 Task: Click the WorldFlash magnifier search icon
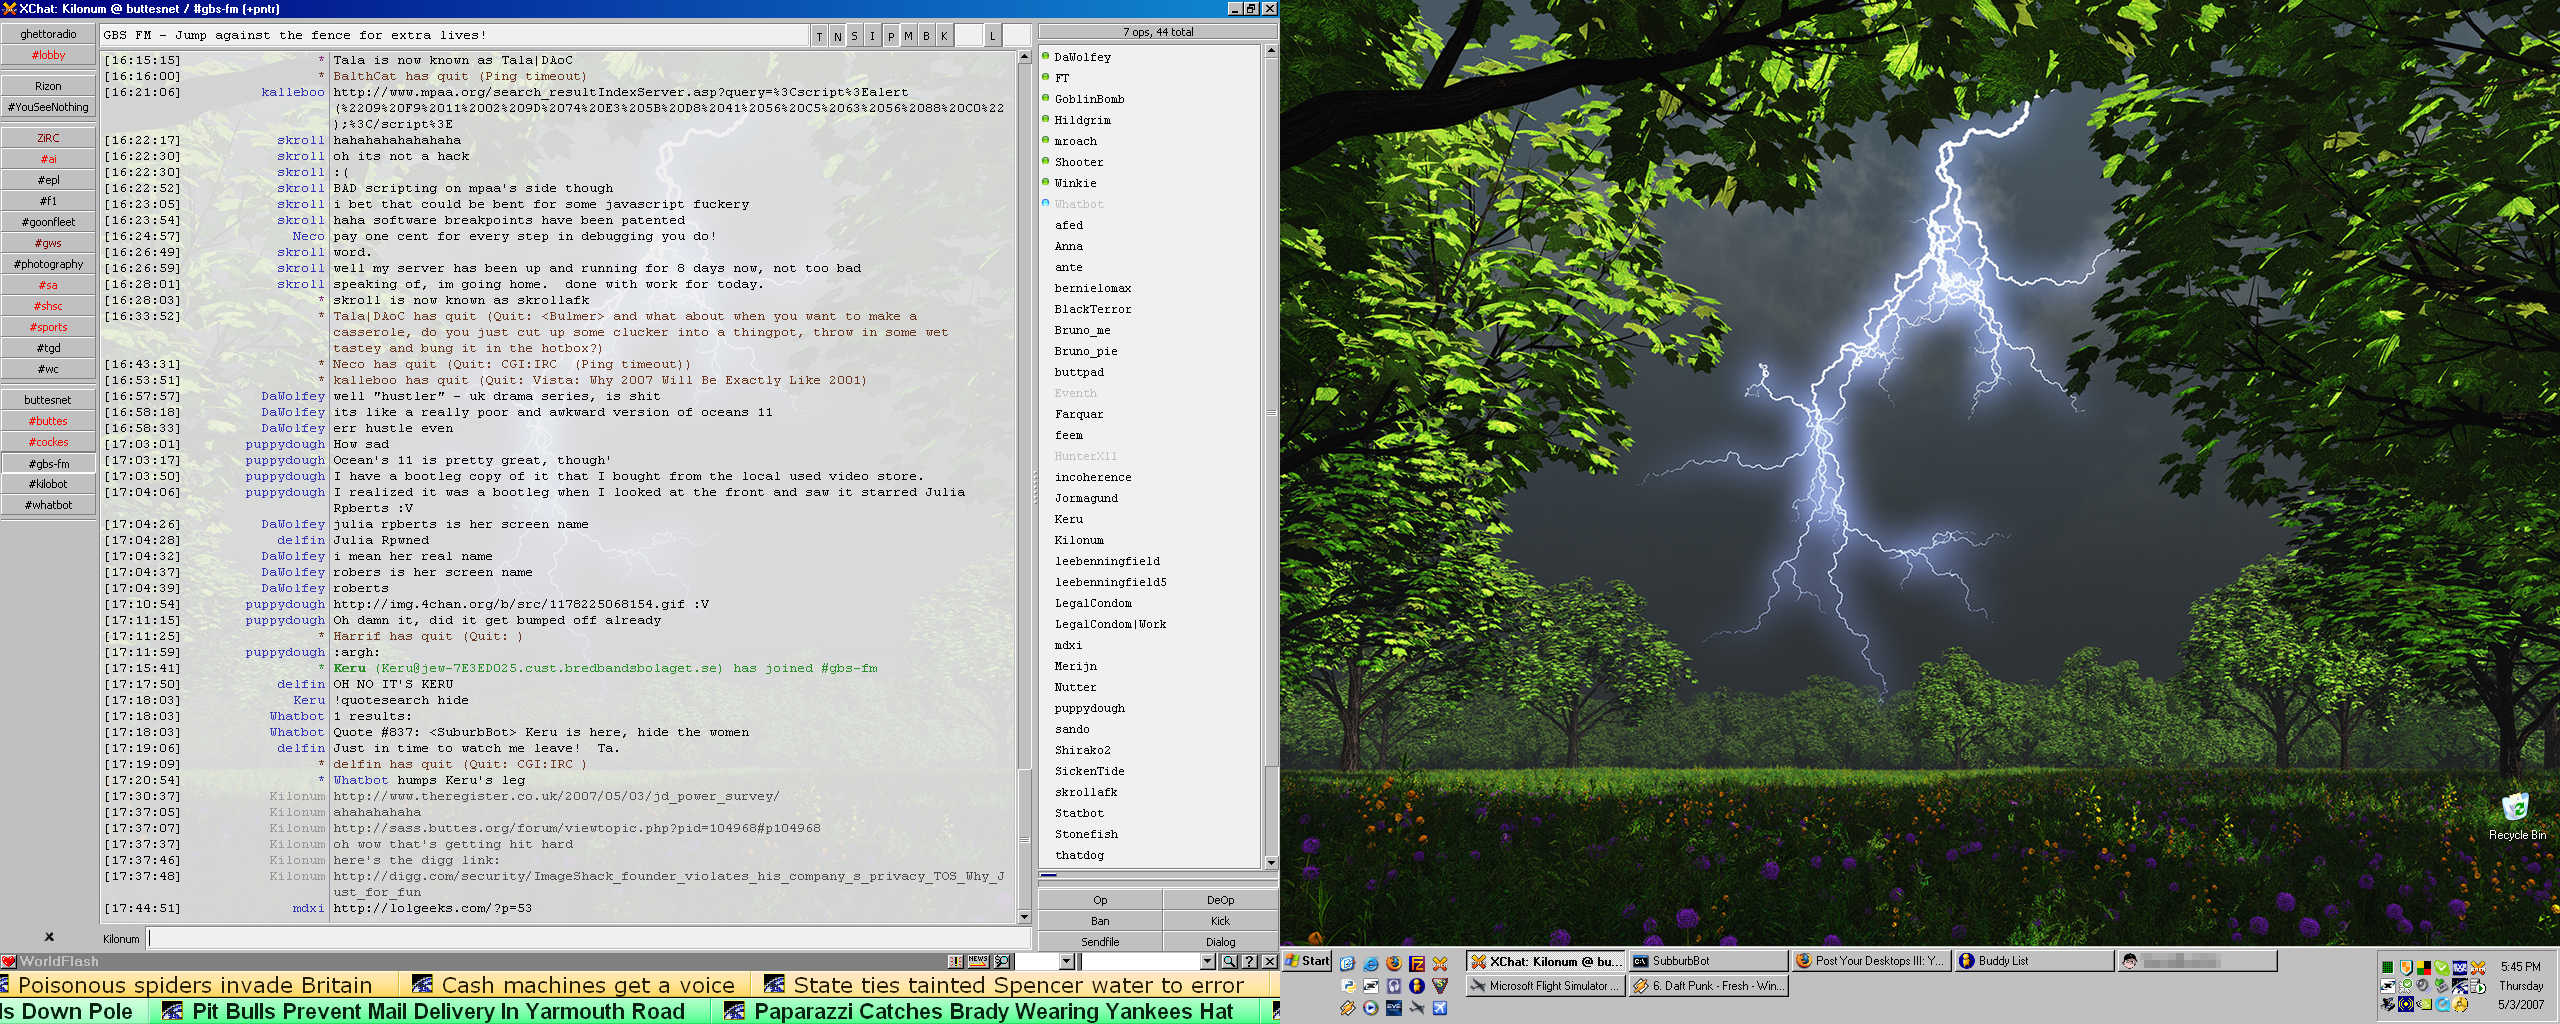(1229, 961)
